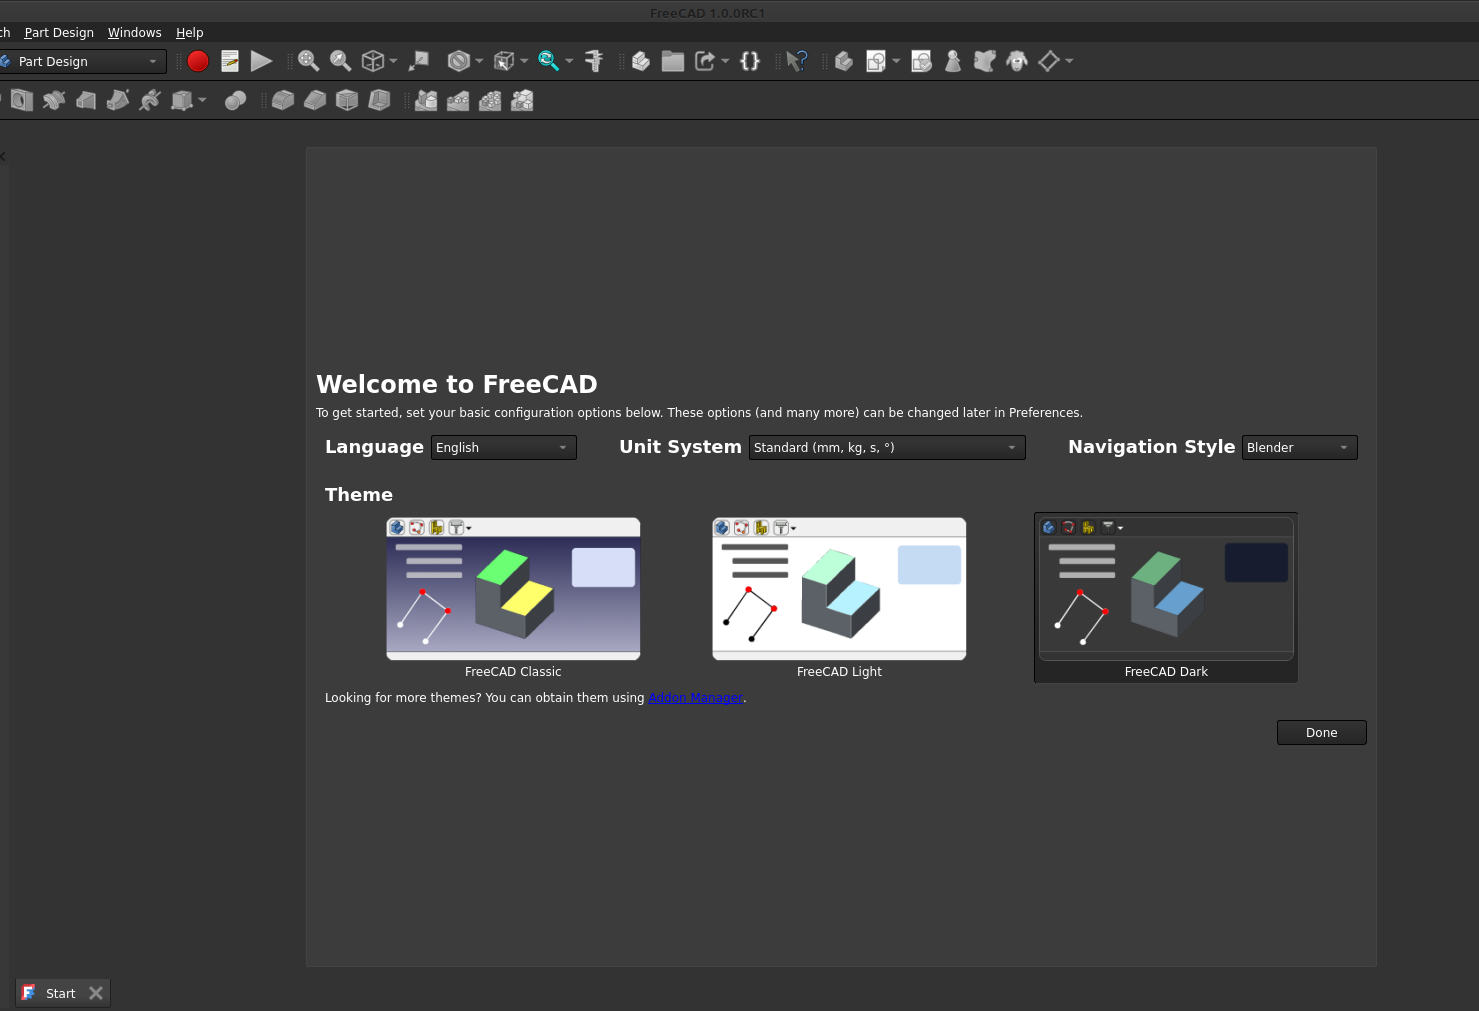Image resolution: width=1479 pixels, height=1011 pixels.
Task: Select the Subtractive Helix tool
Action: 150,100
